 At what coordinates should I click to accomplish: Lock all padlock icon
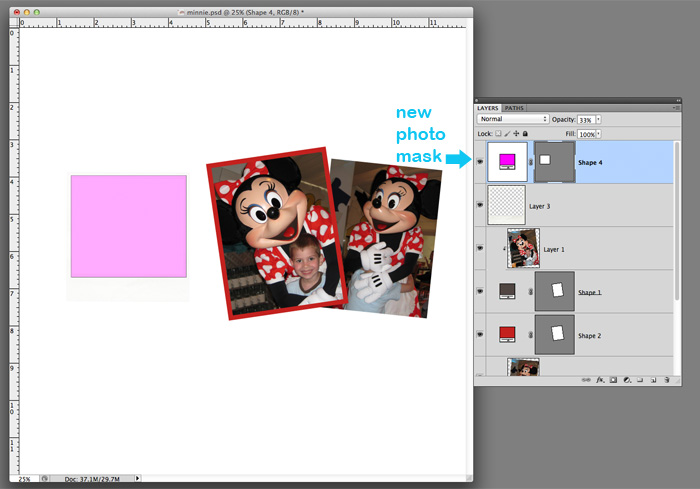525,134
